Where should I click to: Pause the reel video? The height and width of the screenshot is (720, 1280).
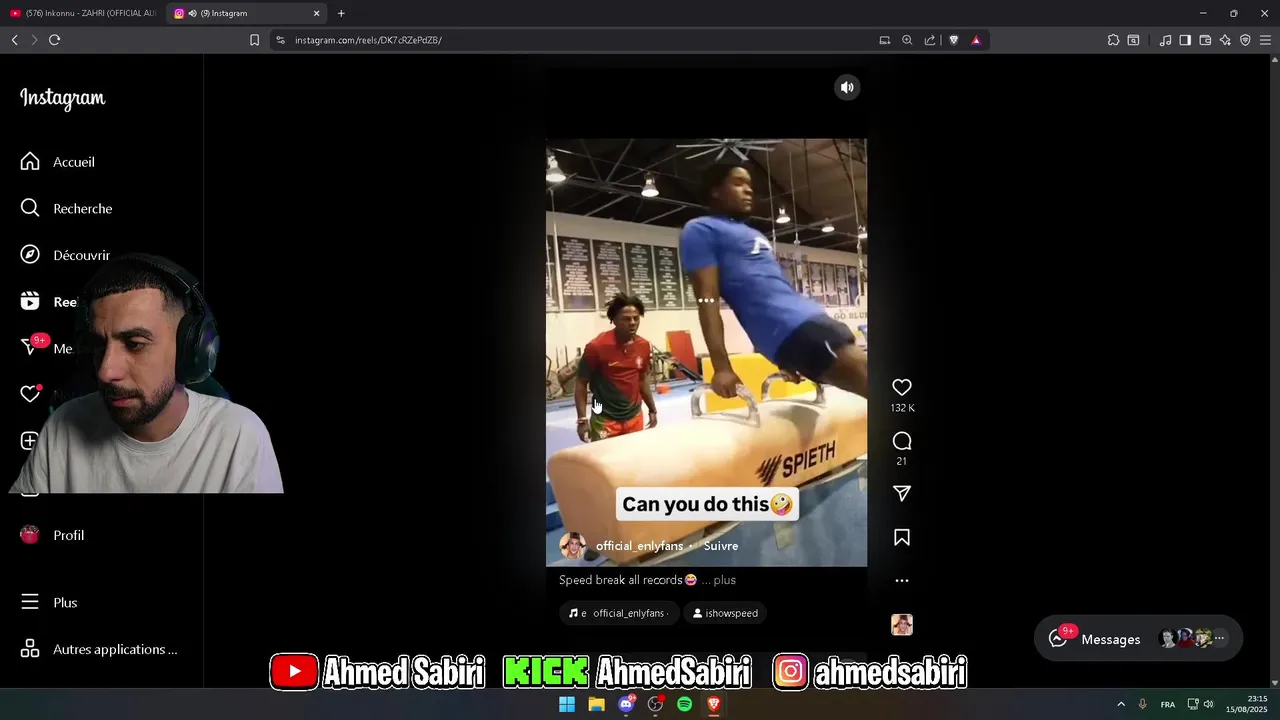point(706,352)
